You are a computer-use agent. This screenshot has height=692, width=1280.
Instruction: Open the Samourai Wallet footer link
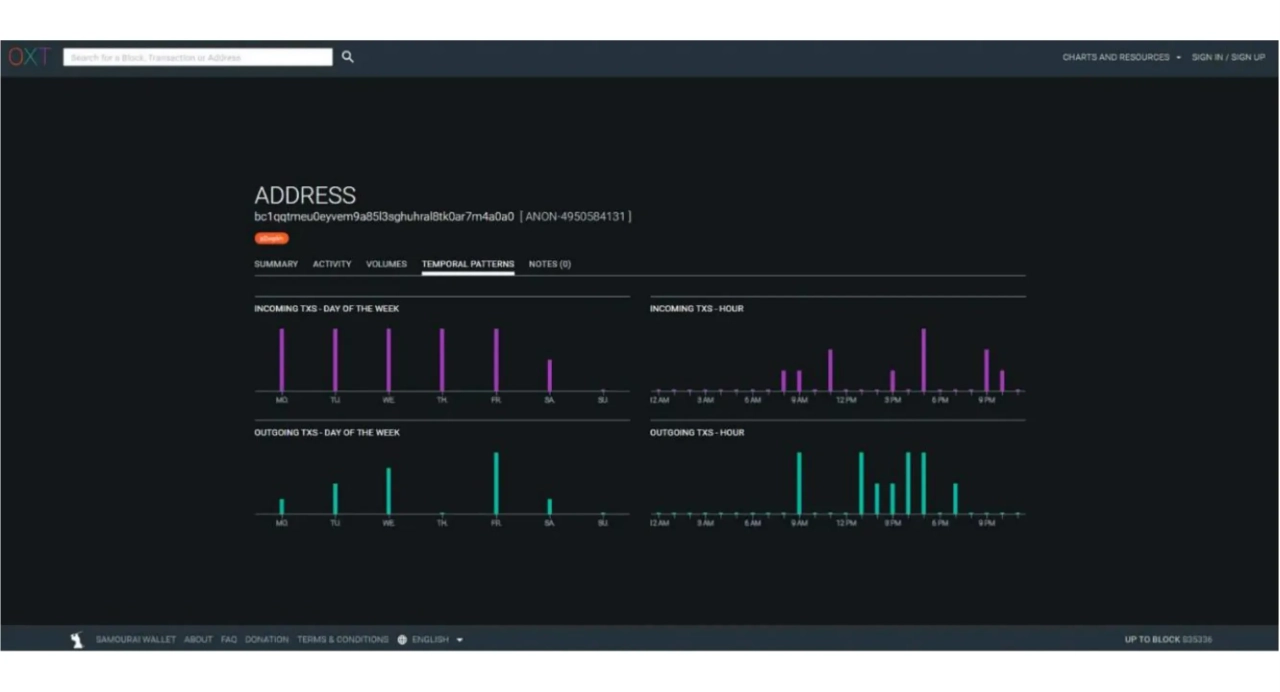(136, 640)
